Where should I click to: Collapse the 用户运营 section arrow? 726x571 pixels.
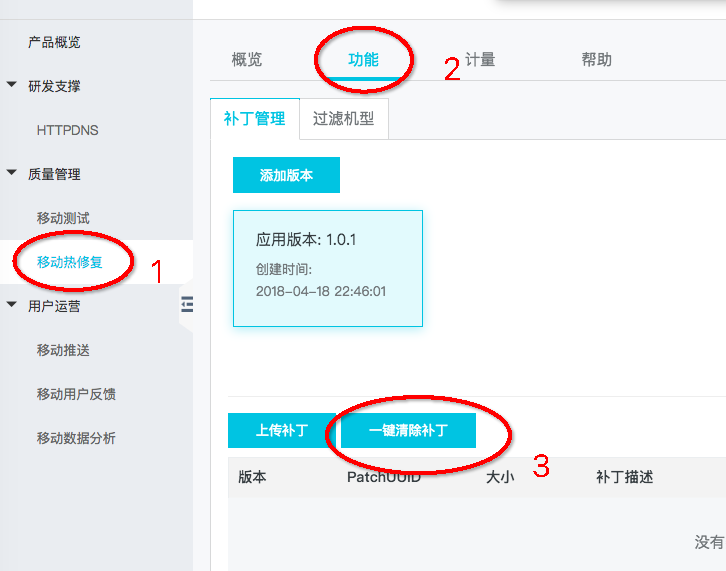pyautogui.click(x=12, y=306)
